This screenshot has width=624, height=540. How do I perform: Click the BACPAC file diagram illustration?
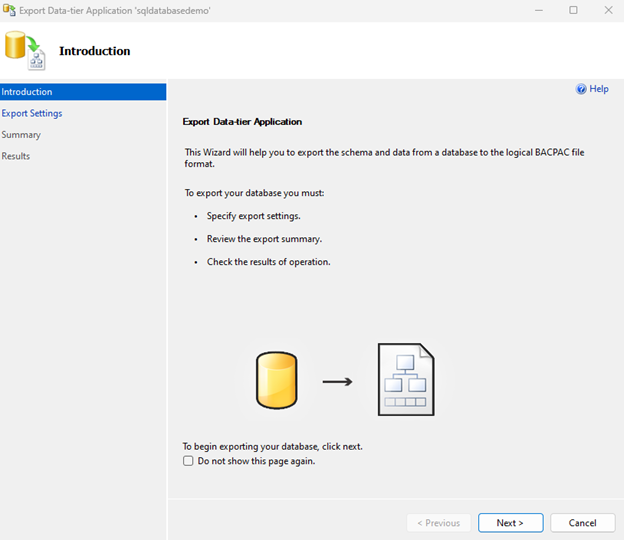coord(405,379)
